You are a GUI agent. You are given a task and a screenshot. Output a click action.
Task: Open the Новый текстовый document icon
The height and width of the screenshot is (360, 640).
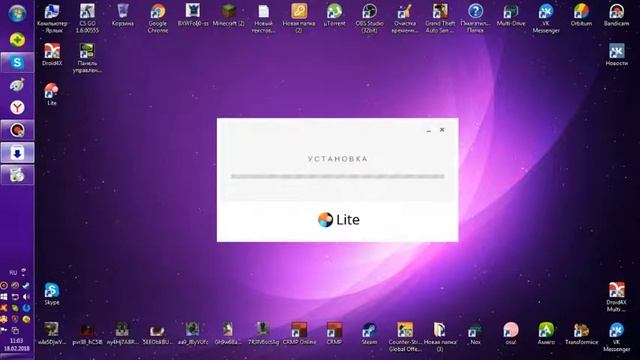coord(264,18)
